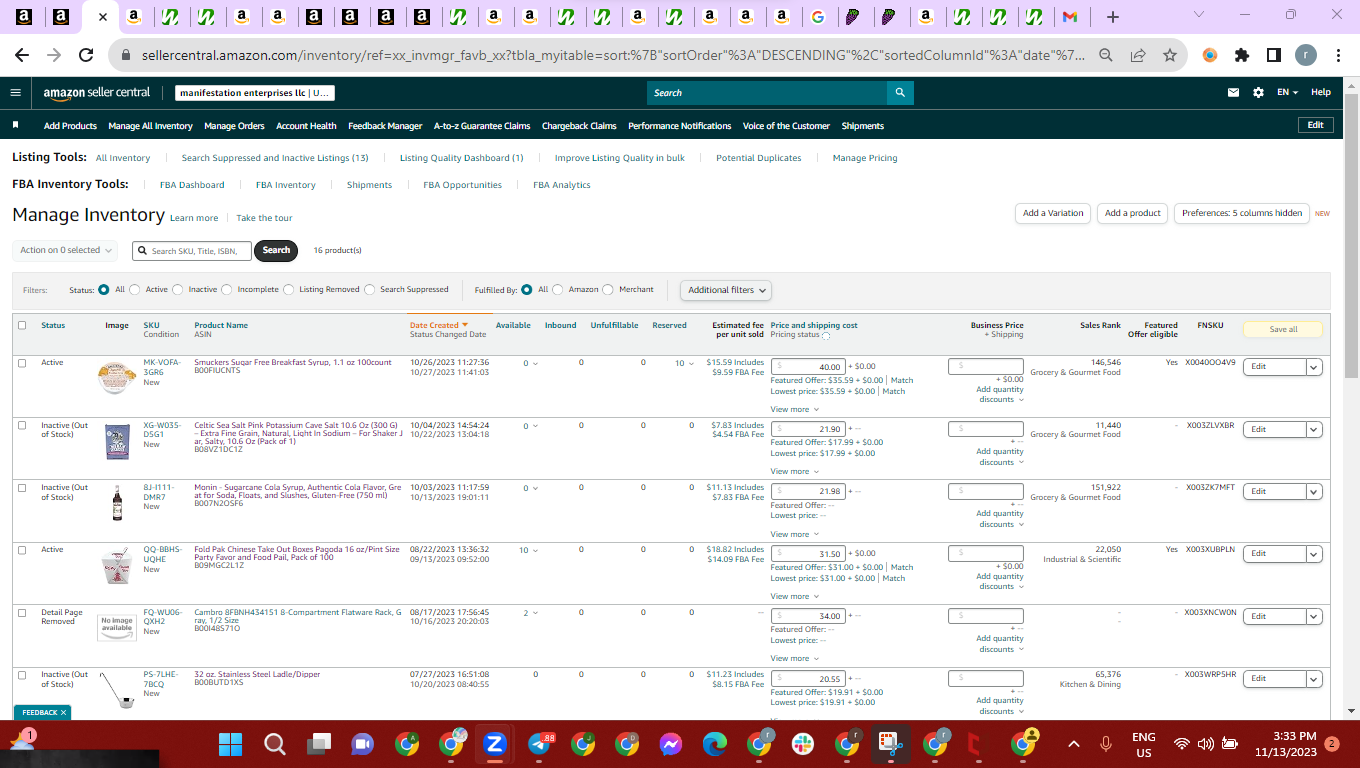Click the Cambro 8-Compartment Flatware Rack product name

tap(298, 616)
